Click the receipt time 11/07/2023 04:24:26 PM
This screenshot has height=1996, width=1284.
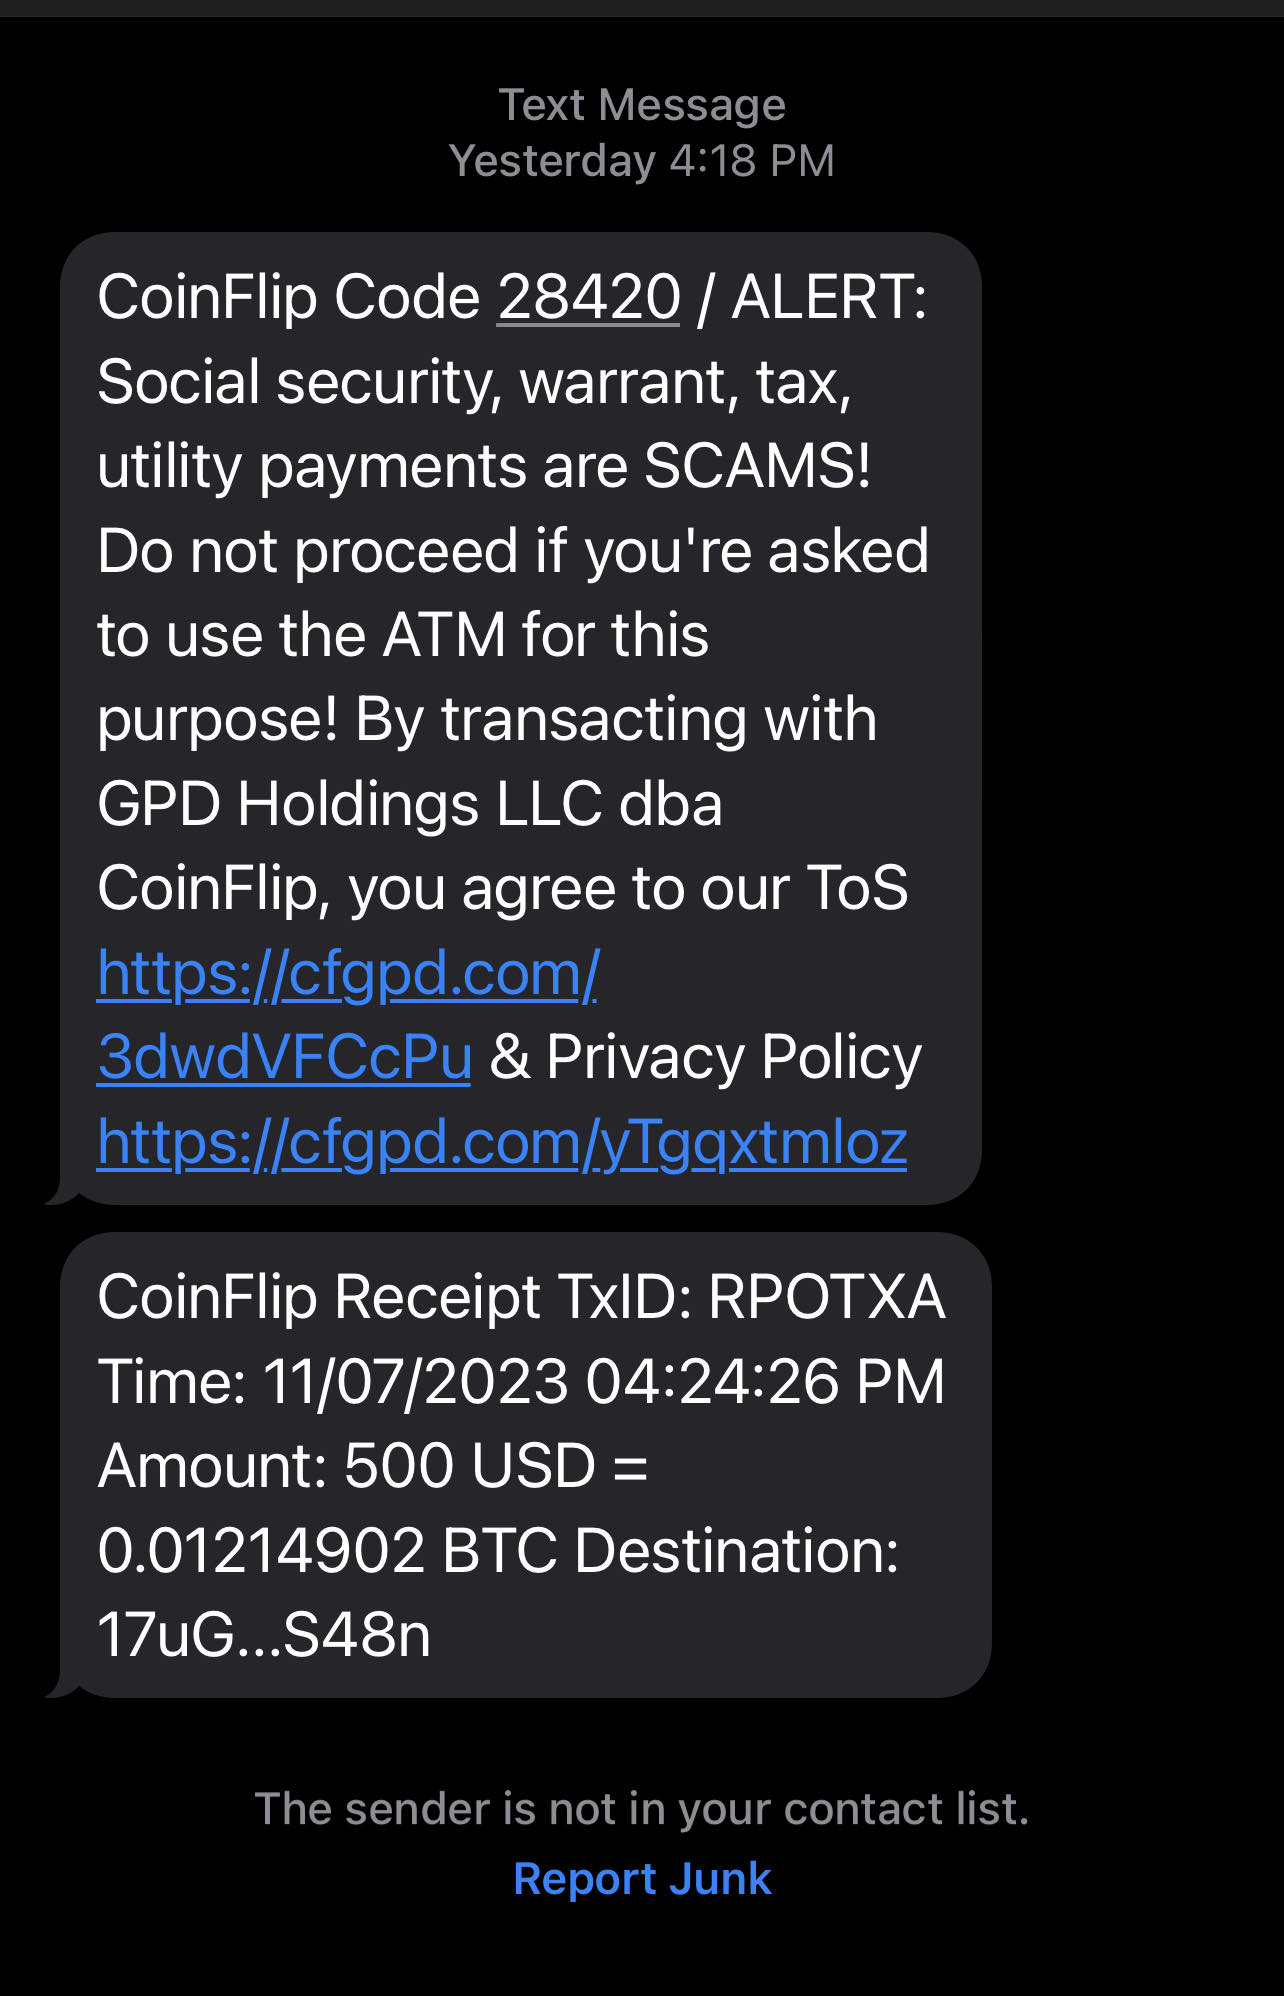[604, 1382]
